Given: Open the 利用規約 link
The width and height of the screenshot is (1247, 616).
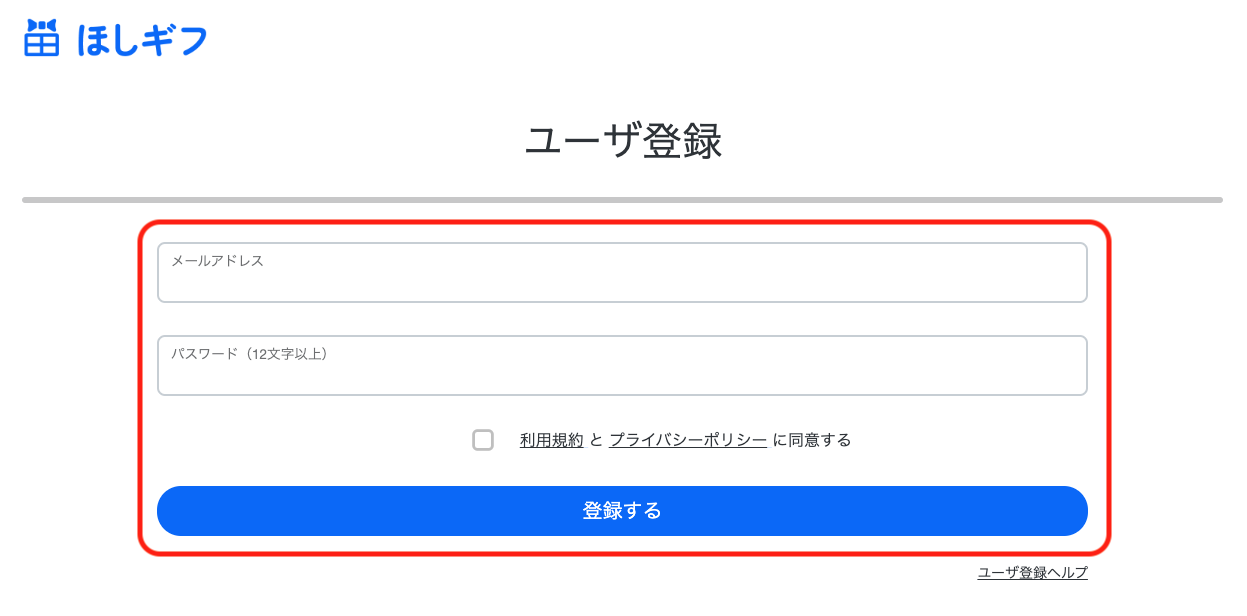Looking at the screenshot, I should 551,440.
